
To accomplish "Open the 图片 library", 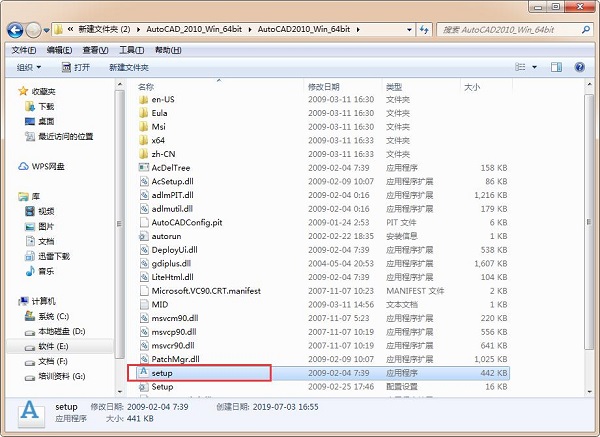I will pos(39,227).
